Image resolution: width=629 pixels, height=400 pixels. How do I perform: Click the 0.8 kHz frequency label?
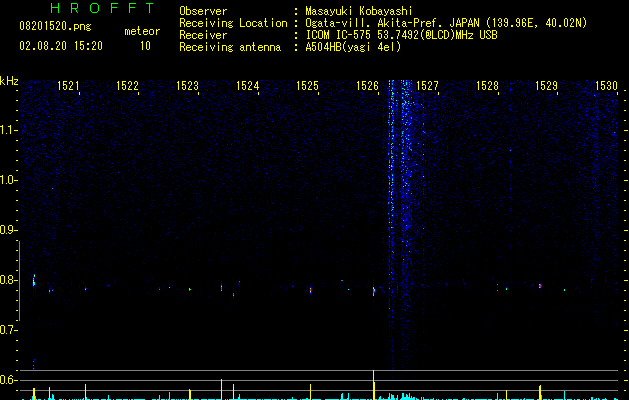pyautogui.click(x=9, y=280)
